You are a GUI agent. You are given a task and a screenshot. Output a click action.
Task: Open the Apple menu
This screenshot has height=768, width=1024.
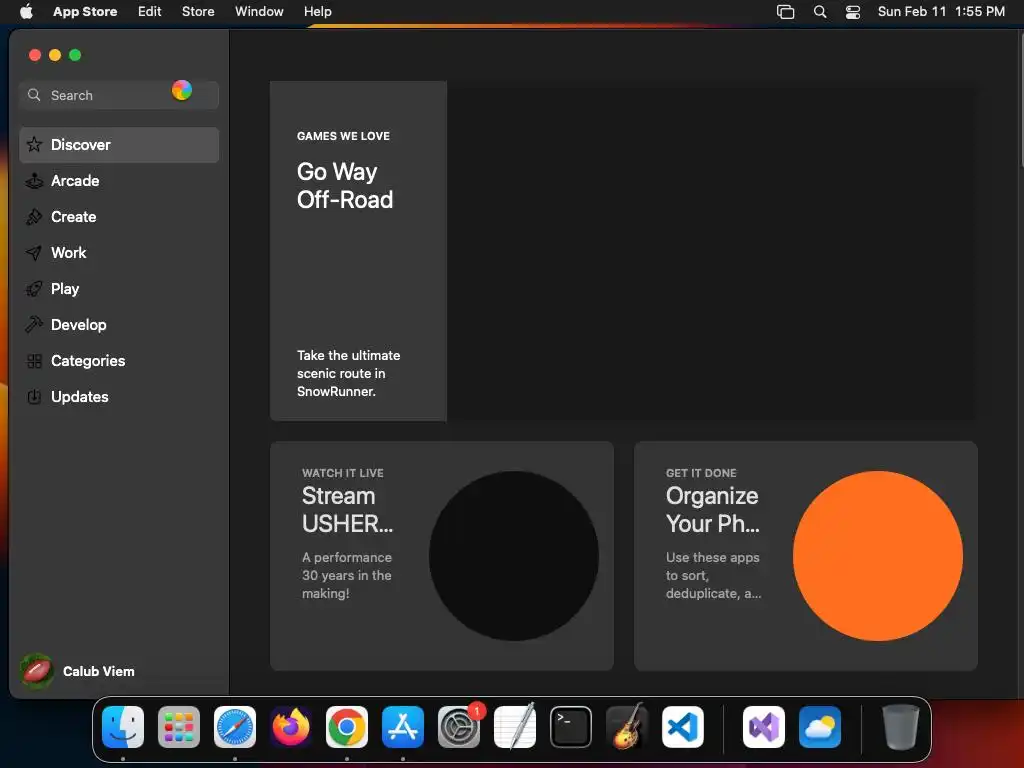(x=26, y=11)
